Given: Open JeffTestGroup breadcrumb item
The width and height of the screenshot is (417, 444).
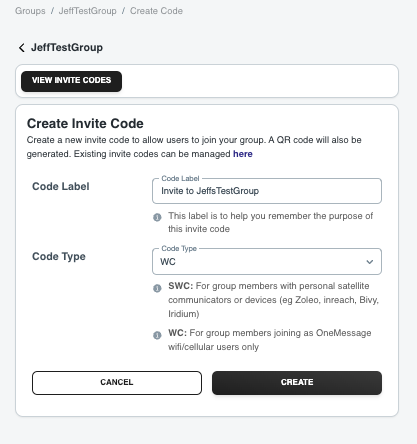Looking at the screenshot, I should (x=88, y=11).
